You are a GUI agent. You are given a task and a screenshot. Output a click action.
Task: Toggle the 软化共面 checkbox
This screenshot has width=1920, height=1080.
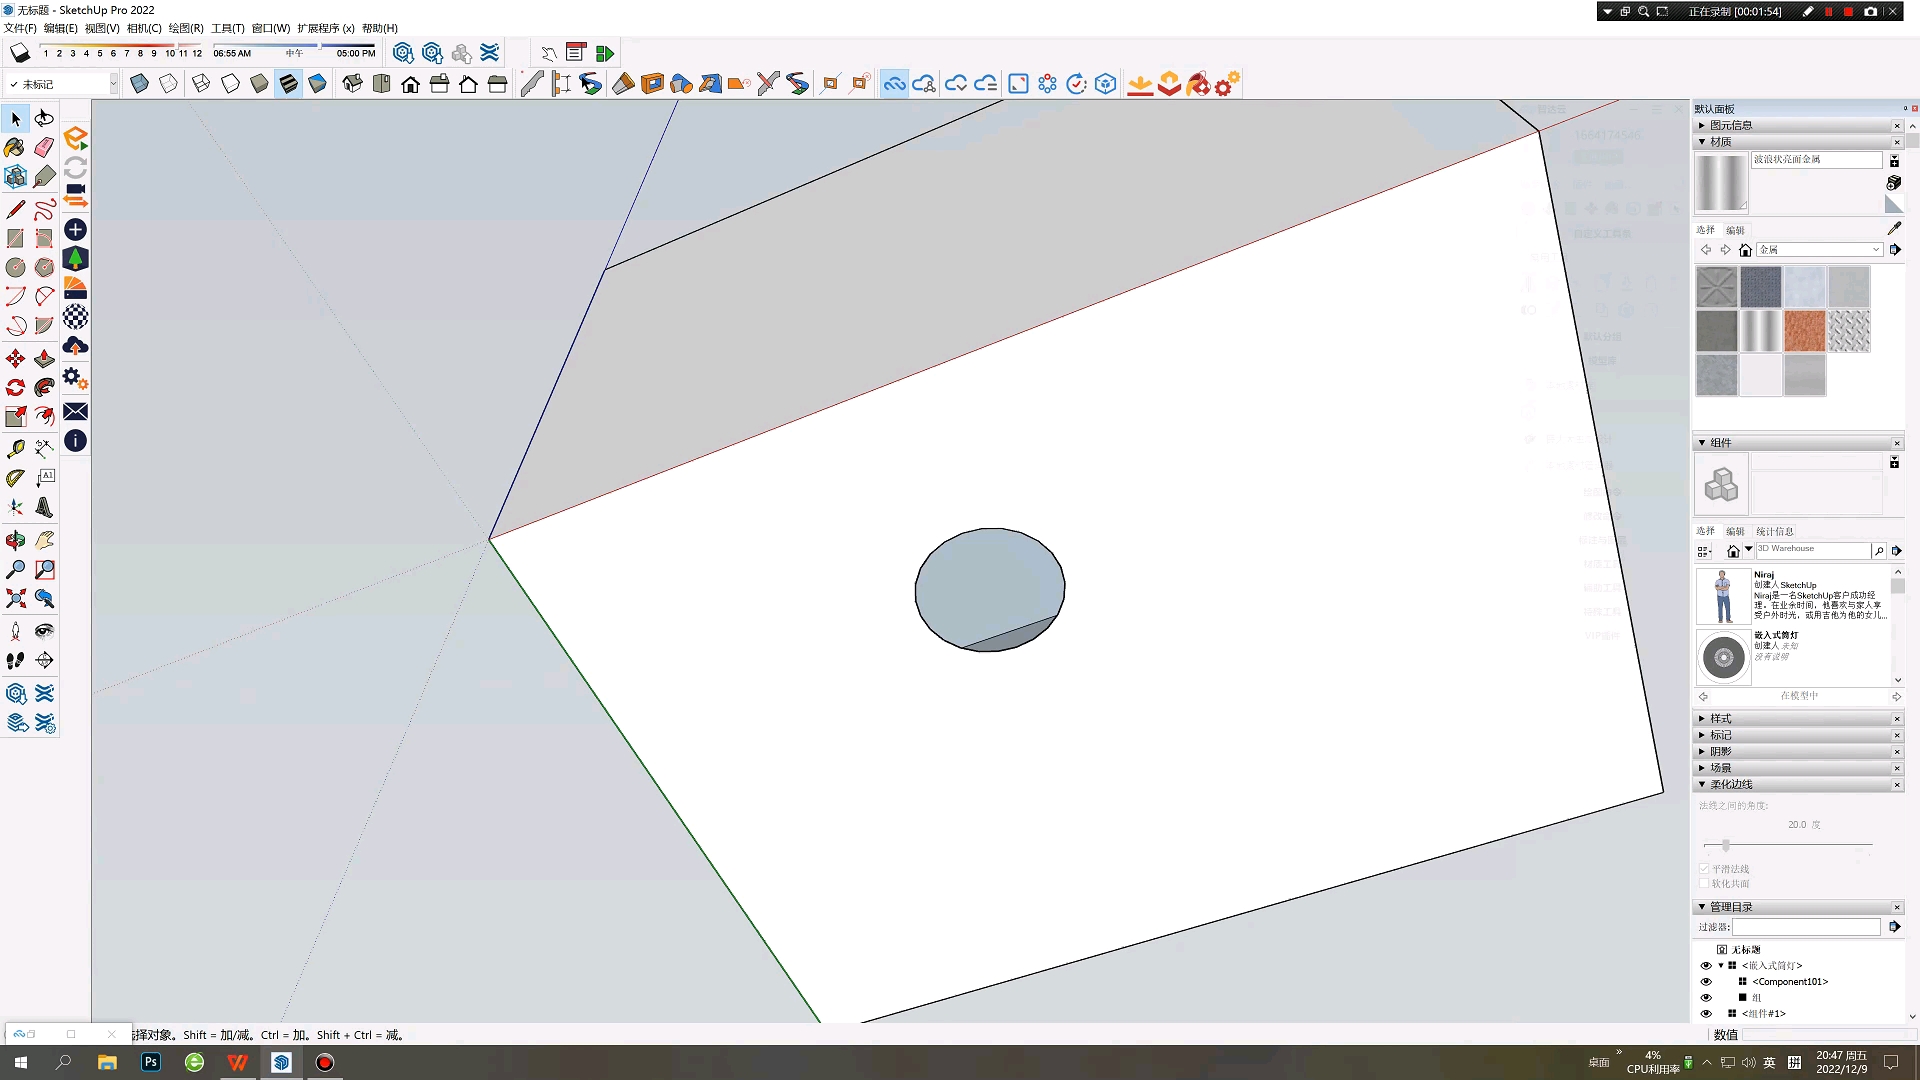[1704, 883]
